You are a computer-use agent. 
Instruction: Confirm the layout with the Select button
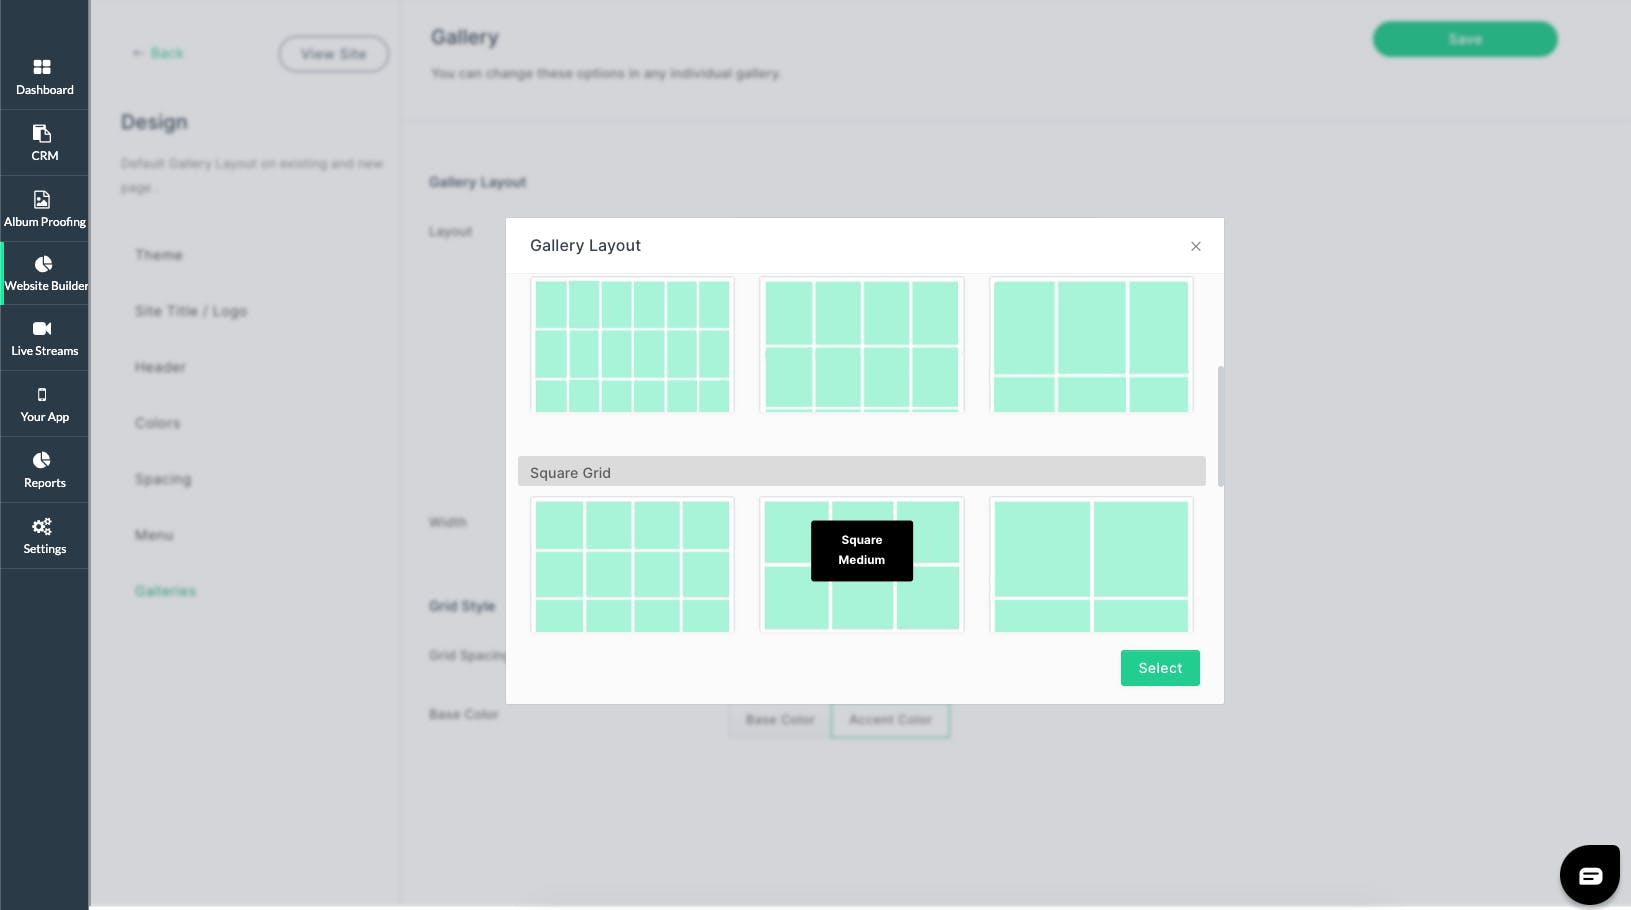click(x=1160, y=668)
